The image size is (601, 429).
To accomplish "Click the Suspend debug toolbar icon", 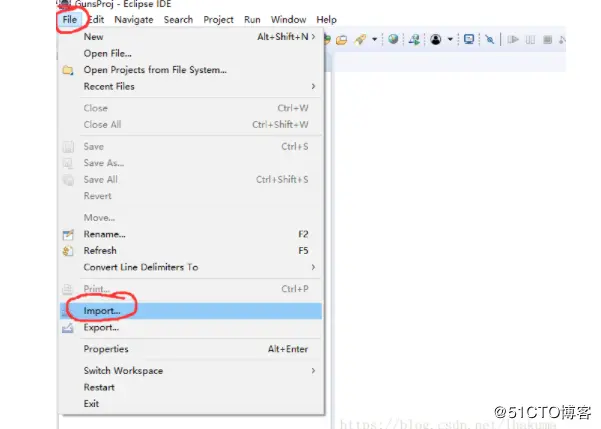I will coord(530,39).
